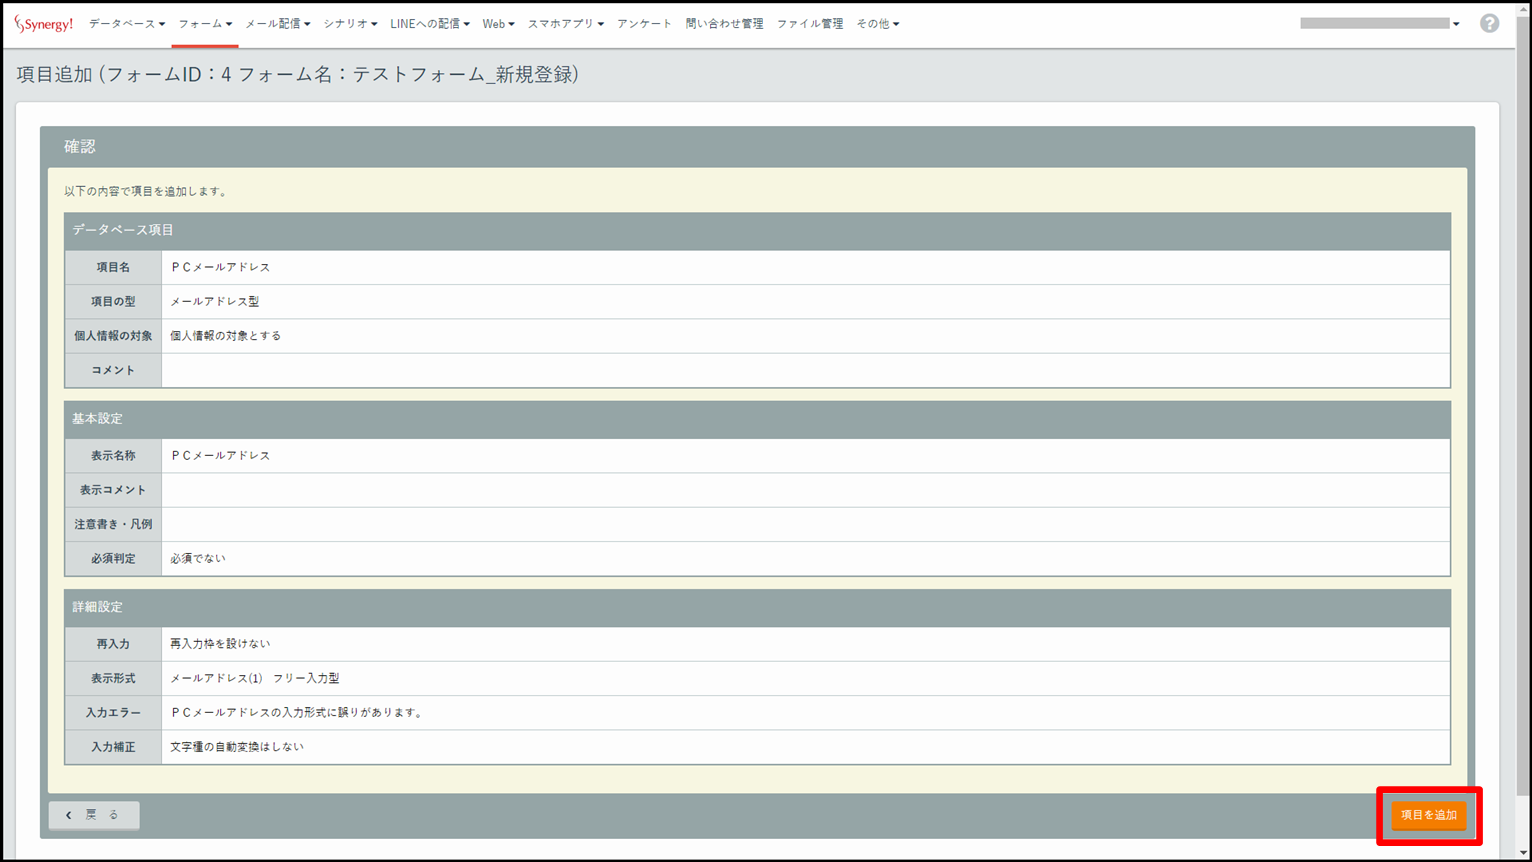Open the シナリオ menu

coord(349,24)
